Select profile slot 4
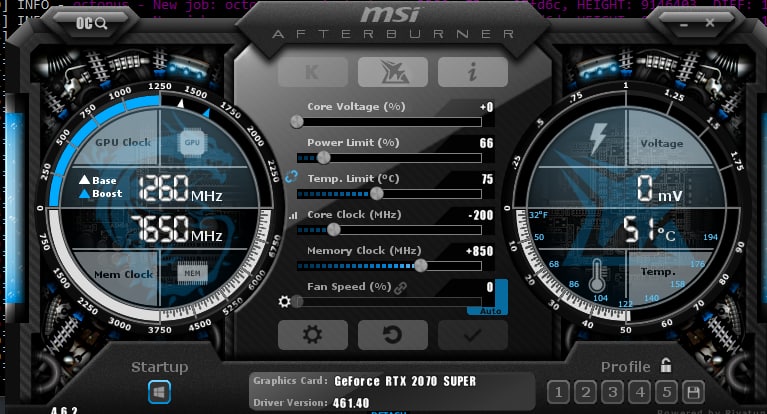Screen dimensions: 767x414 coord(640,392)
